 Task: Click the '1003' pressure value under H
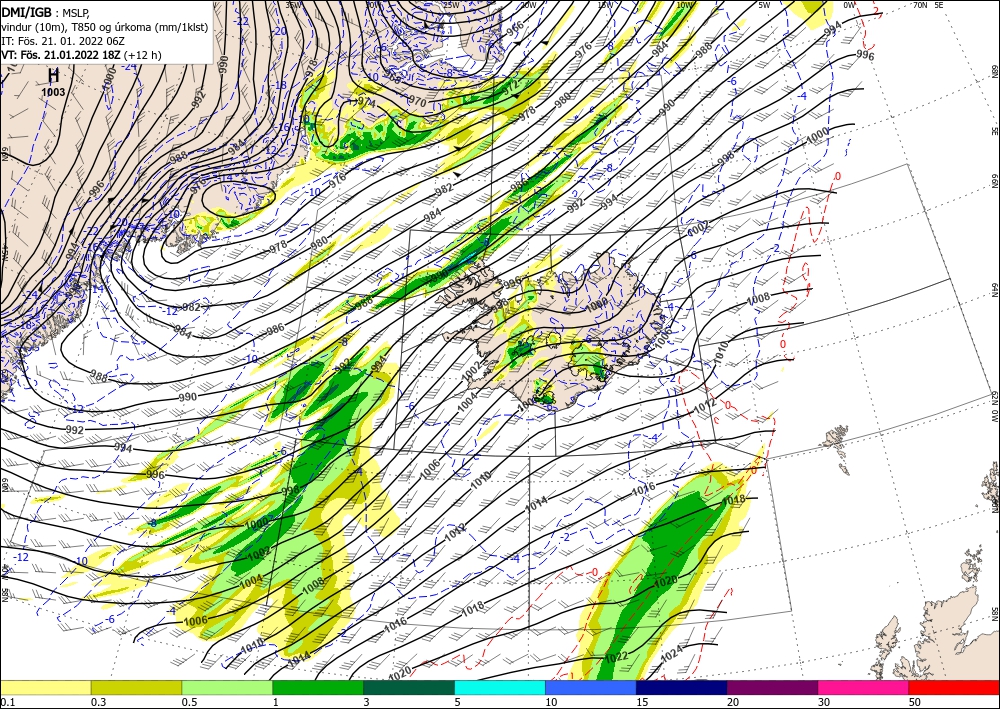(x=53, y=92)
